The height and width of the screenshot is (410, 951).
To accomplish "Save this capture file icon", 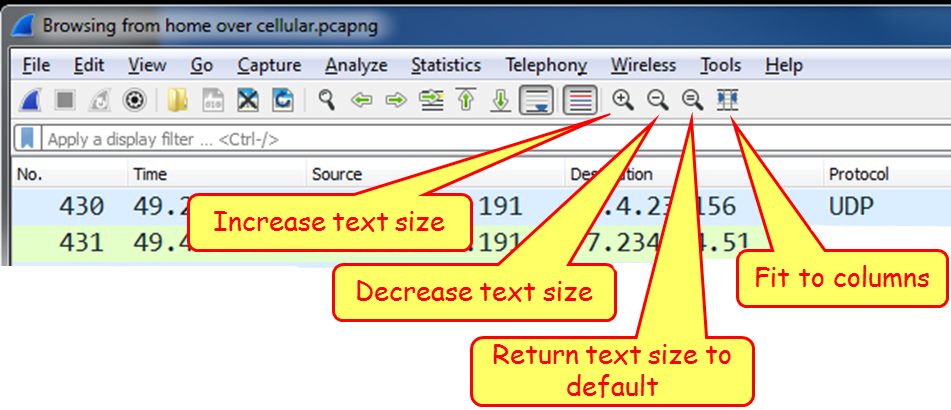I will 213,100.
